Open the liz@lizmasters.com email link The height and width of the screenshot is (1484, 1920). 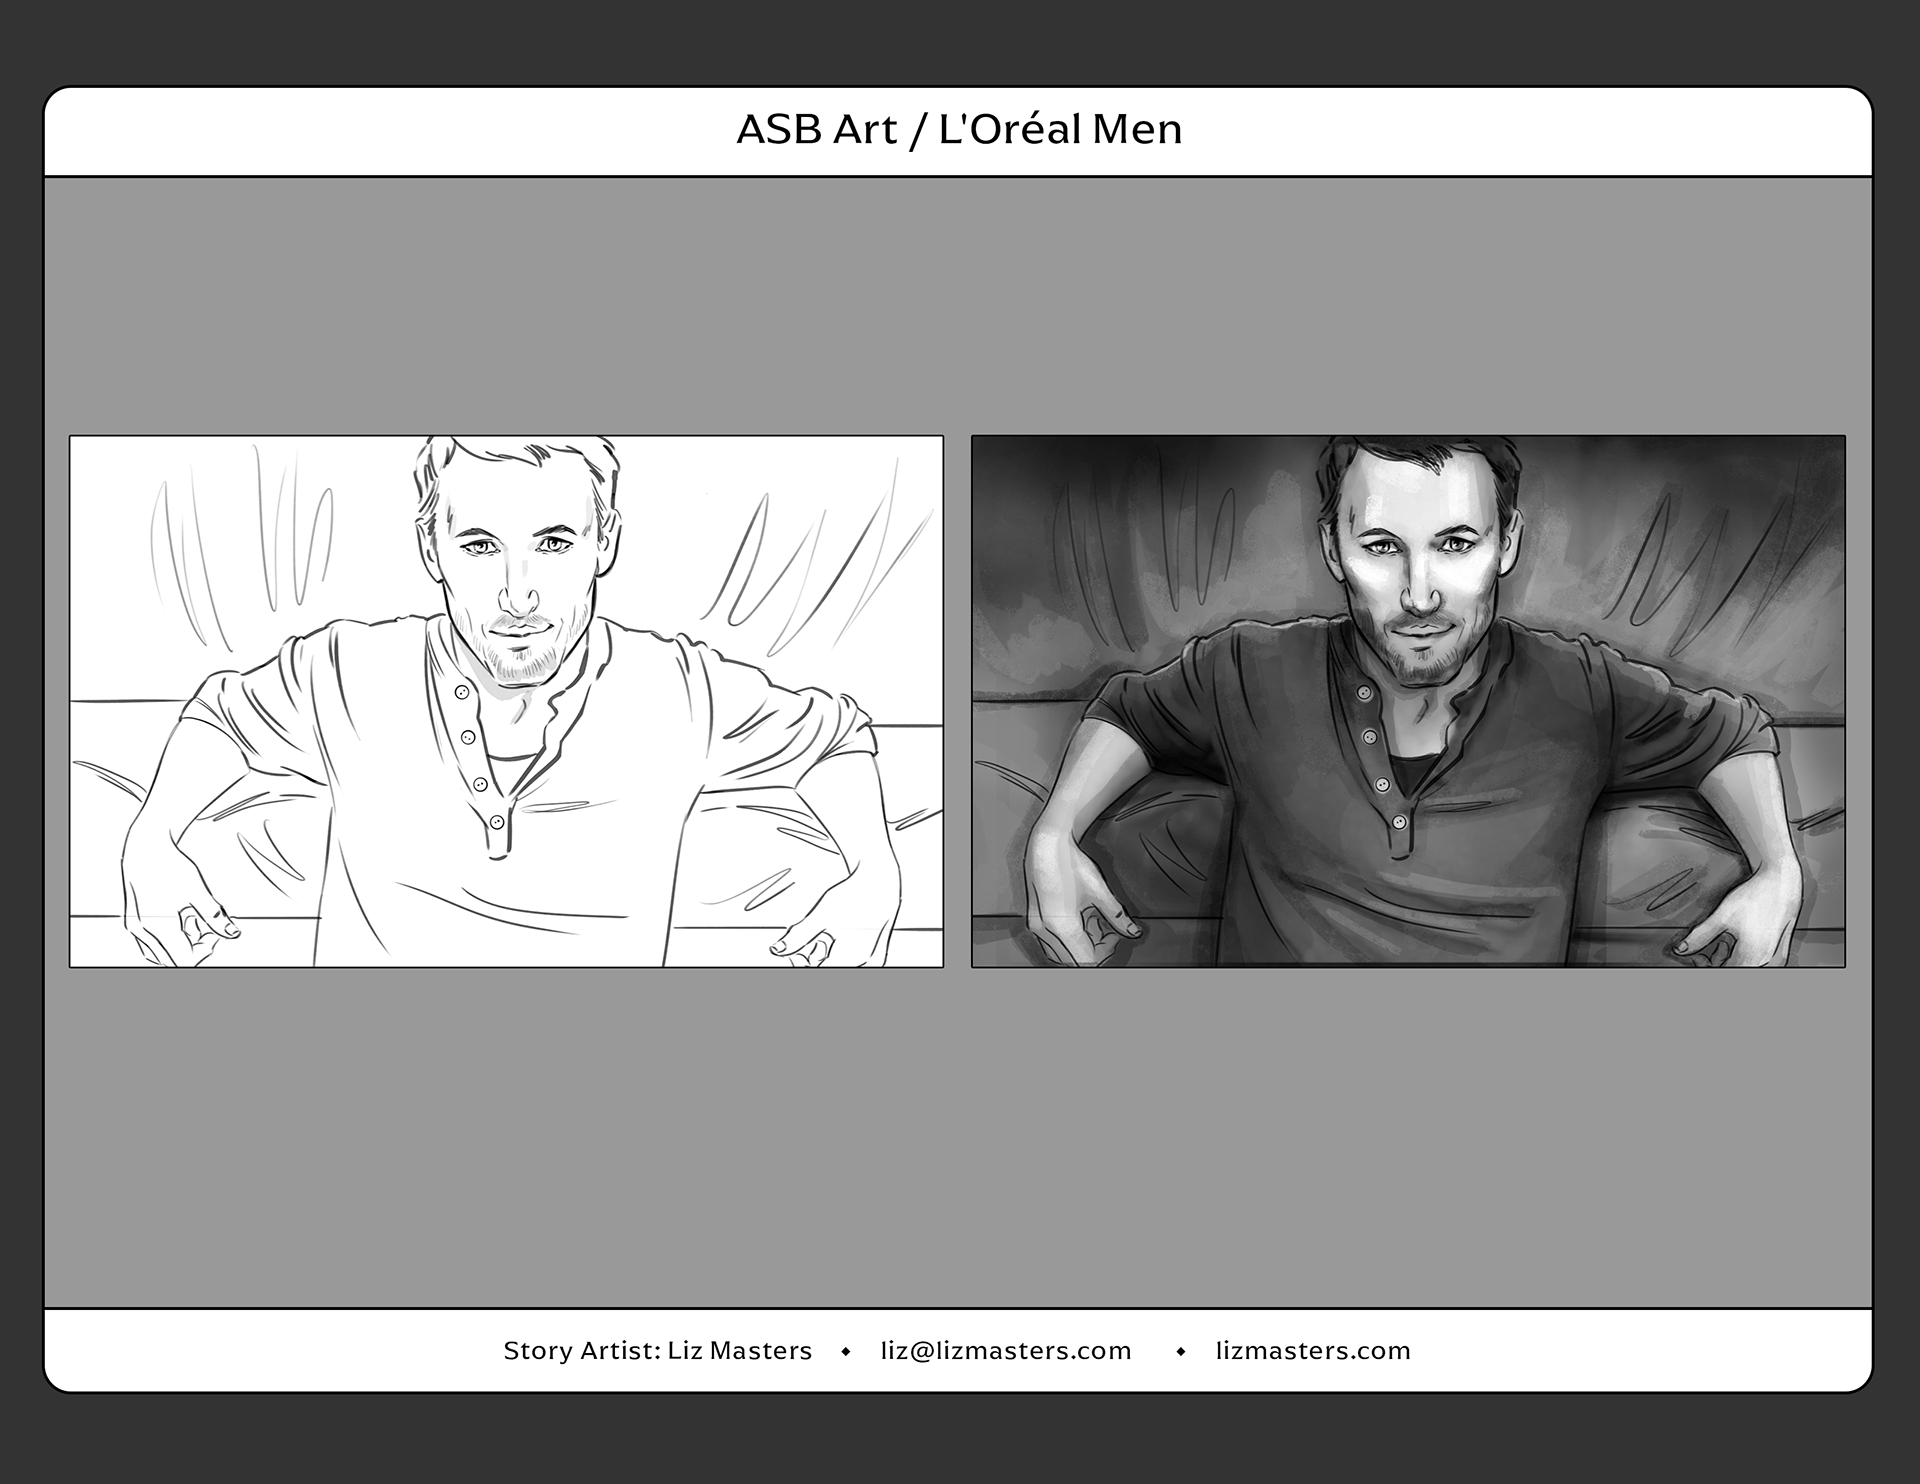coord(1005,1351)
